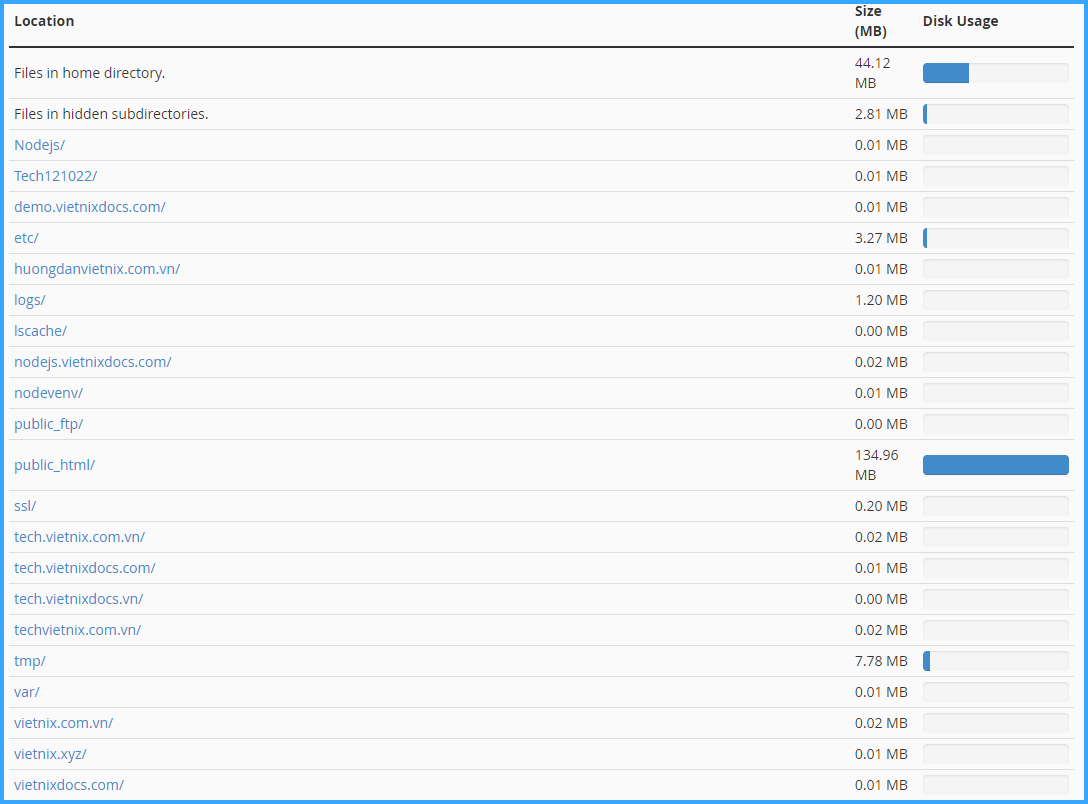Click the 1.20 MB size for logs/
The image size is (1088, 804).
[881, 300]
